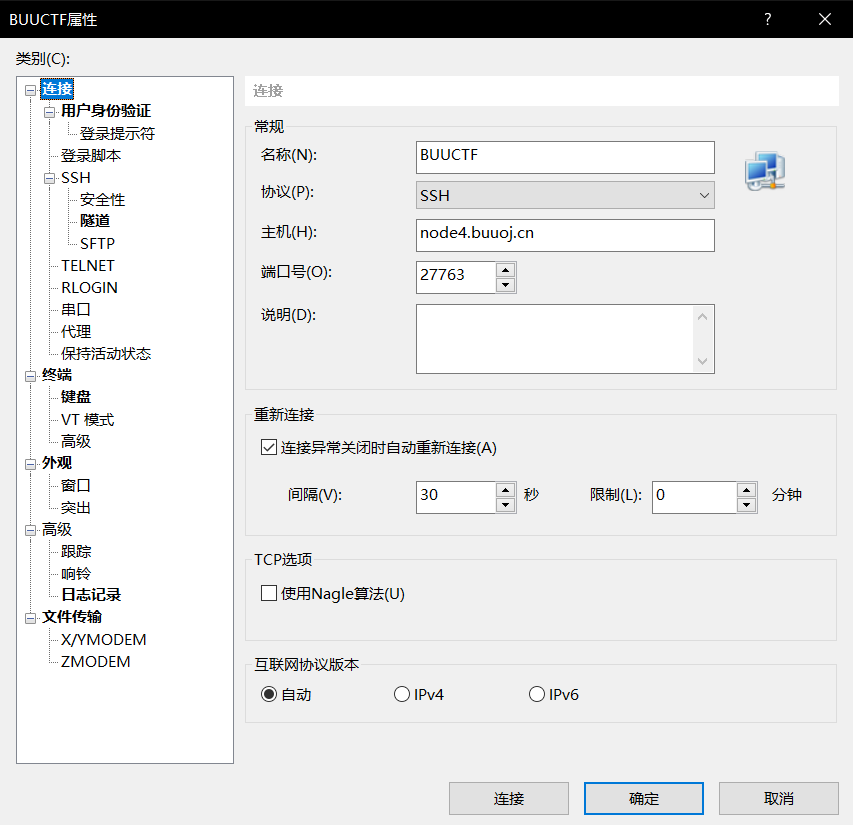Increase the 限制 minutes value
The height and width of the screenshot is (825, 853).
(746, 491)
